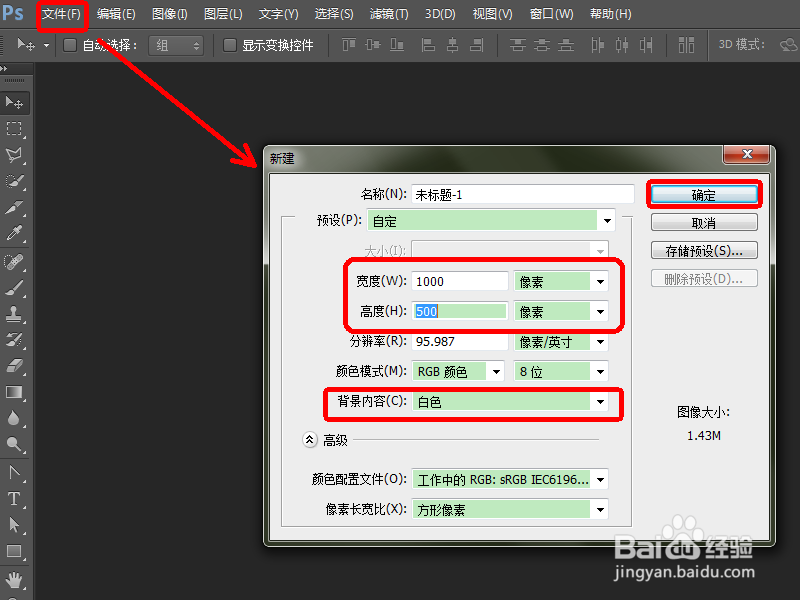Expand the toolbox double-arrow toggle
The height and width of the screenshot is (600, 800).
pyautogui.click(x=4, y=68)
